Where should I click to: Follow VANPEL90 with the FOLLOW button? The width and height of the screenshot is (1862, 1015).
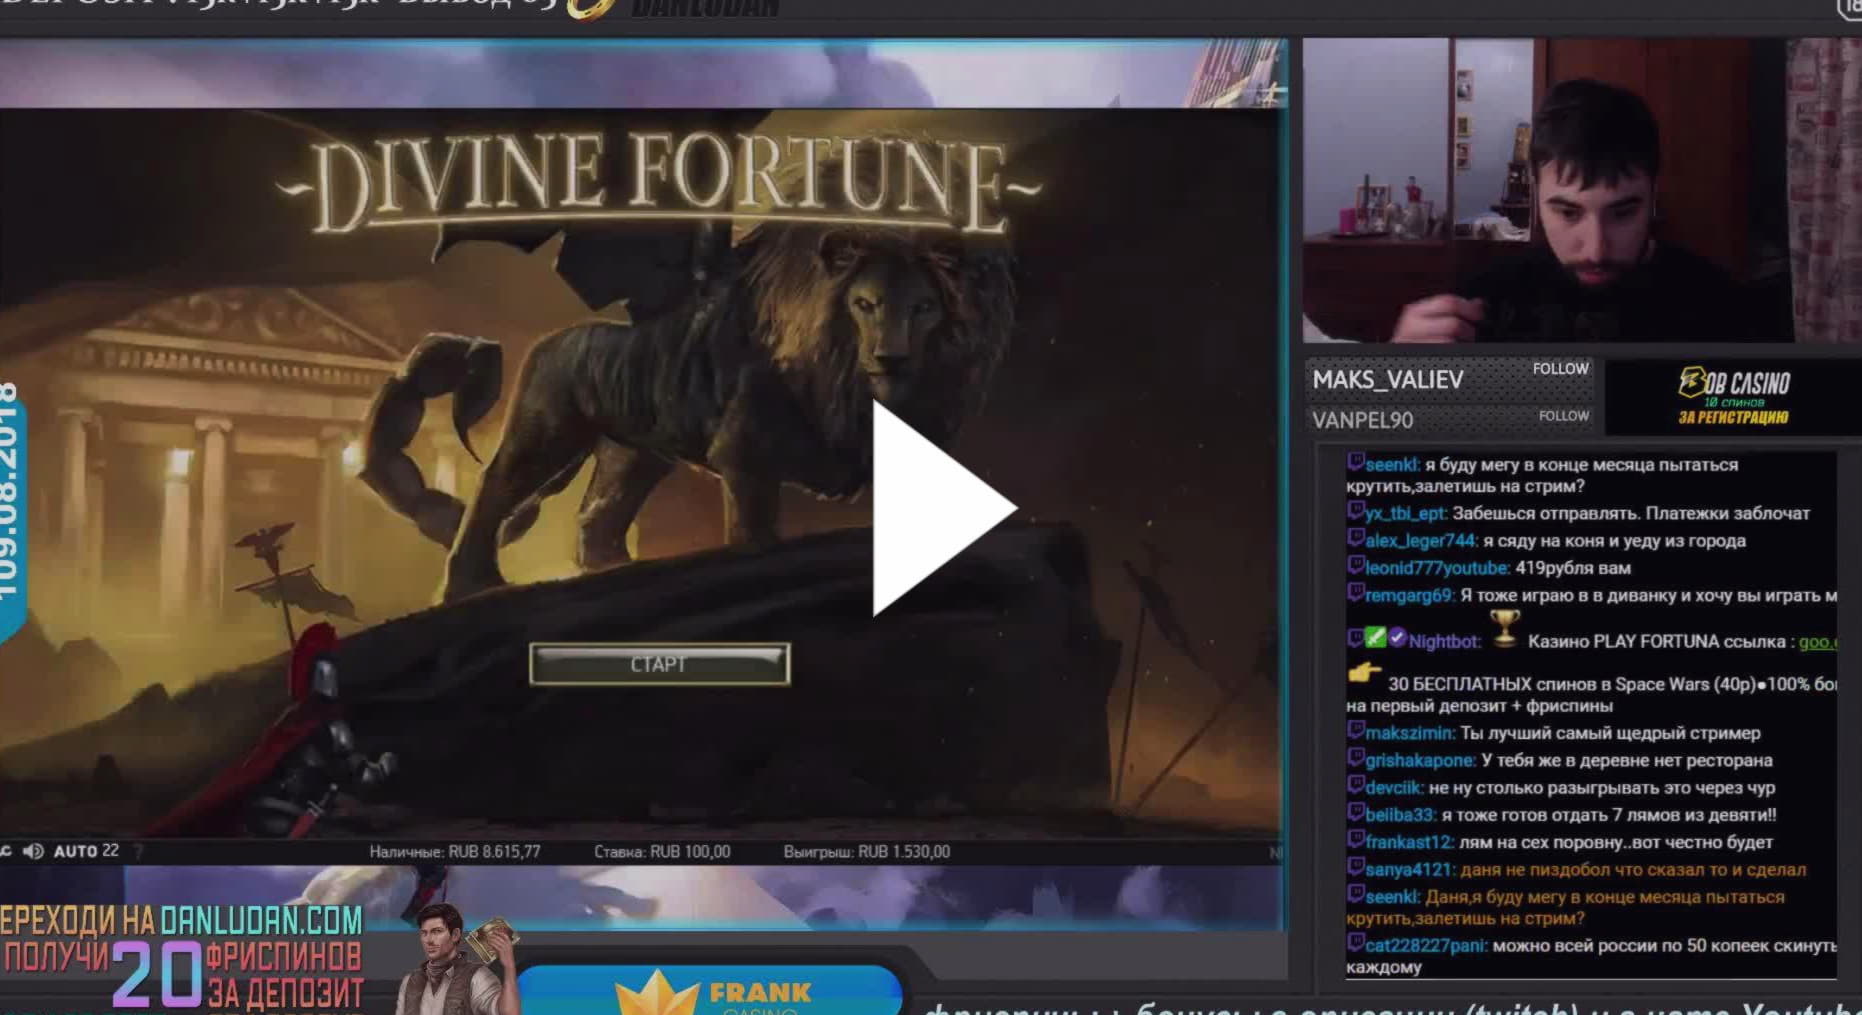[1563, 416]
